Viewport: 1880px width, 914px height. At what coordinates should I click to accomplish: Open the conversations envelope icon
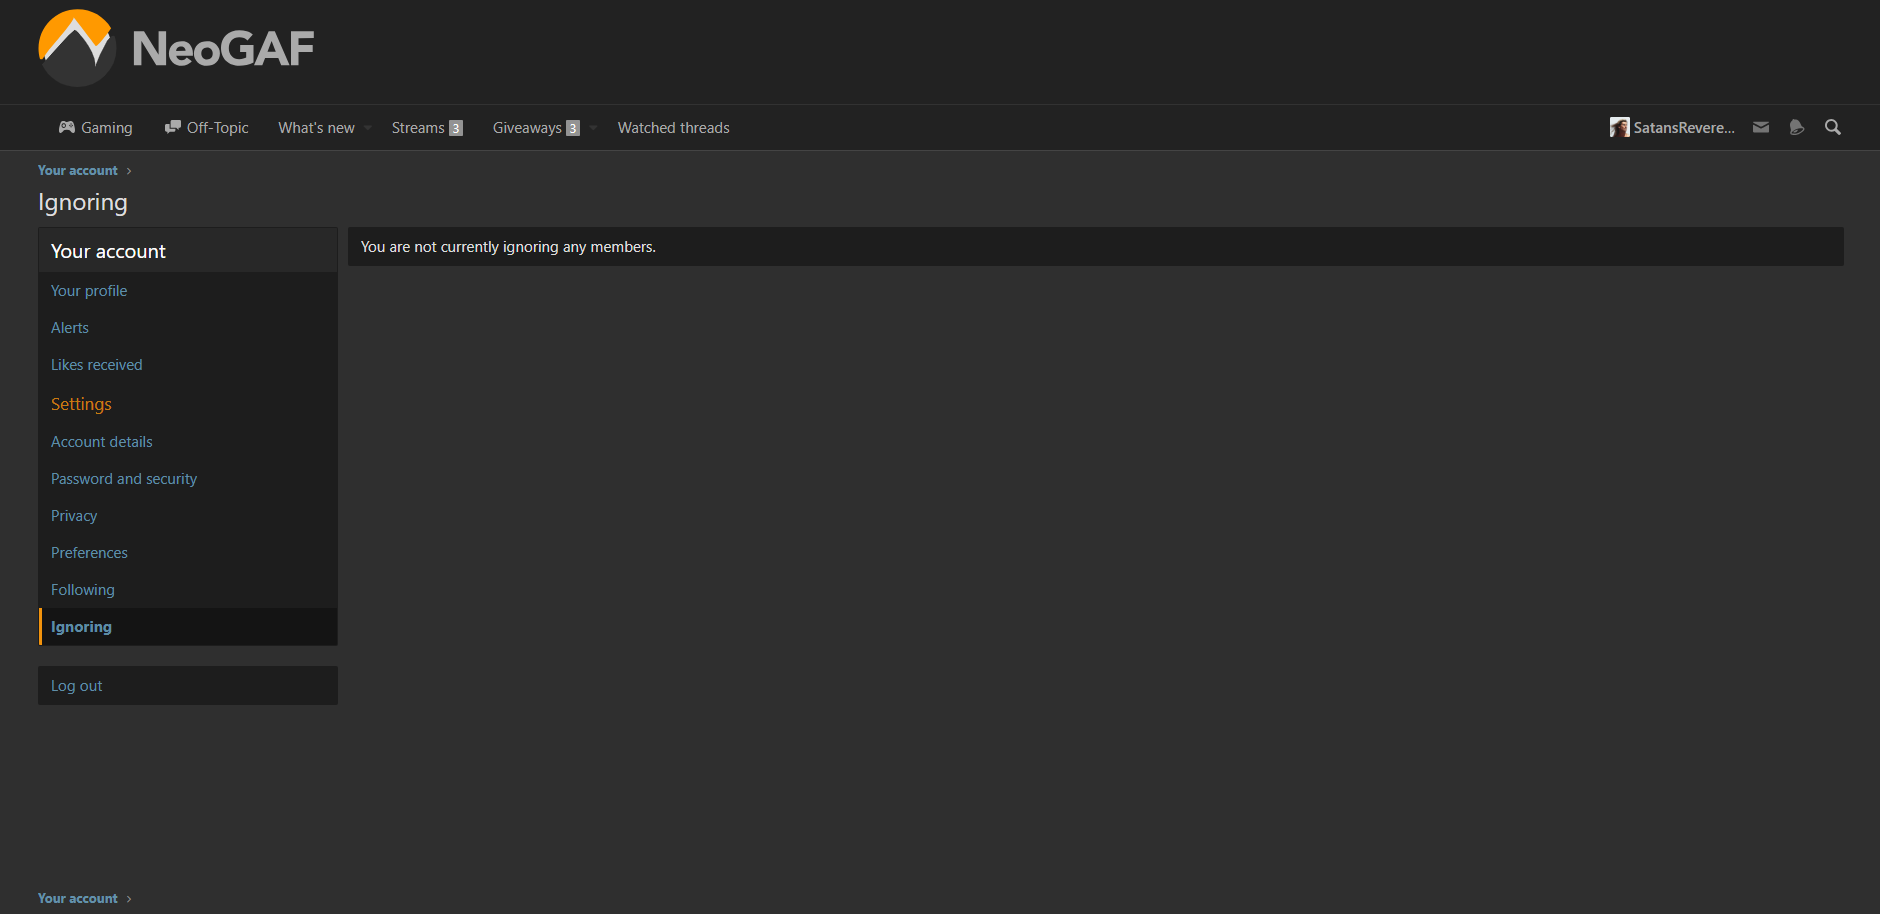point(1761,127)
